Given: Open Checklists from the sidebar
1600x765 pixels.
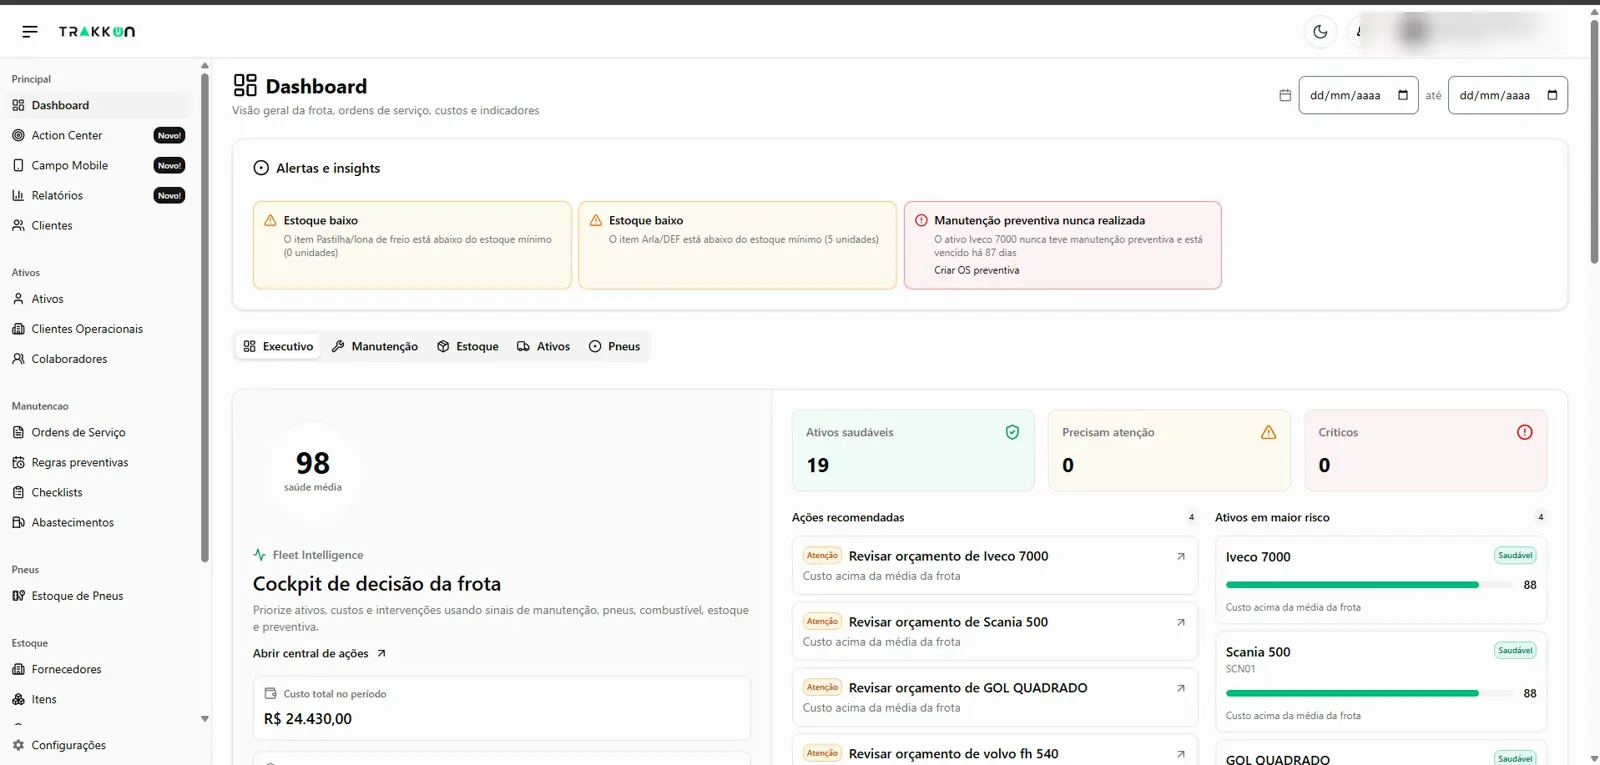Looking at the screenshot, I should pyautogui.click(x=98, y=492).
